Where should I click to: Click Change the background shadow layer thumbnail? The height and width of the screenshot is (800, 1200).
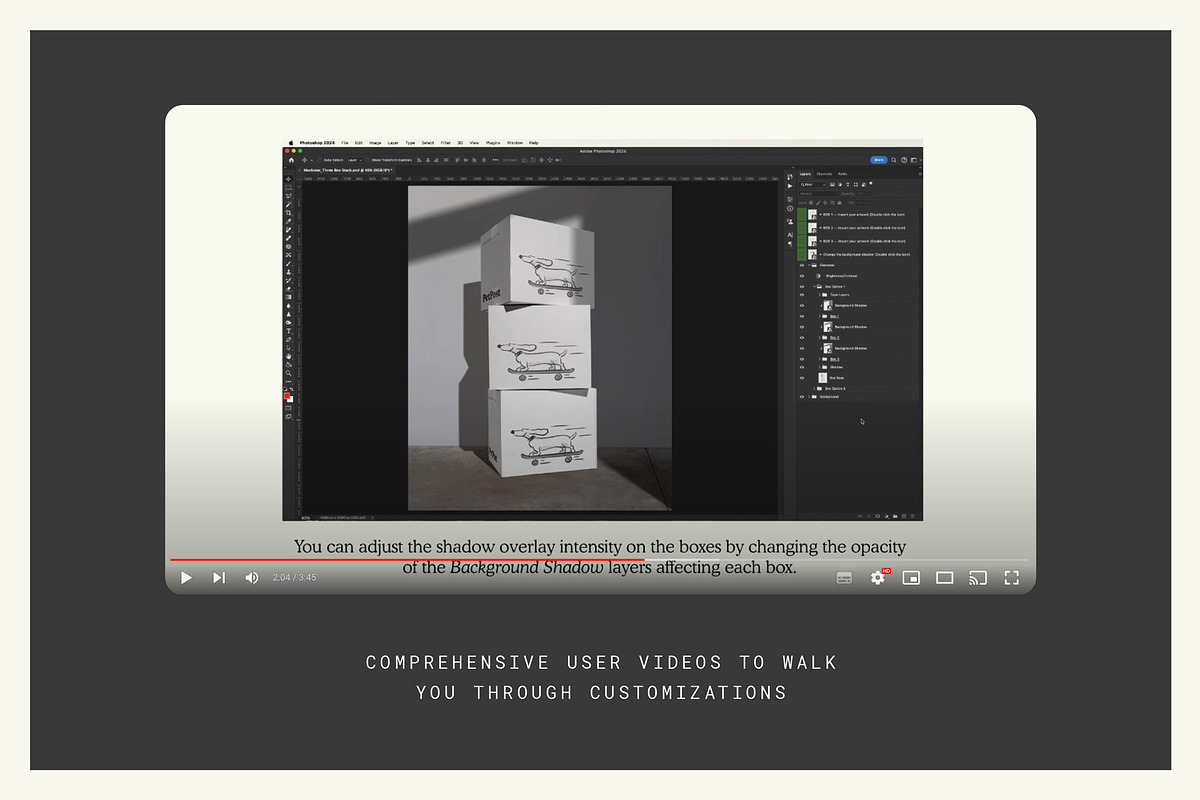pyautogui.click(x=812, y=254)
